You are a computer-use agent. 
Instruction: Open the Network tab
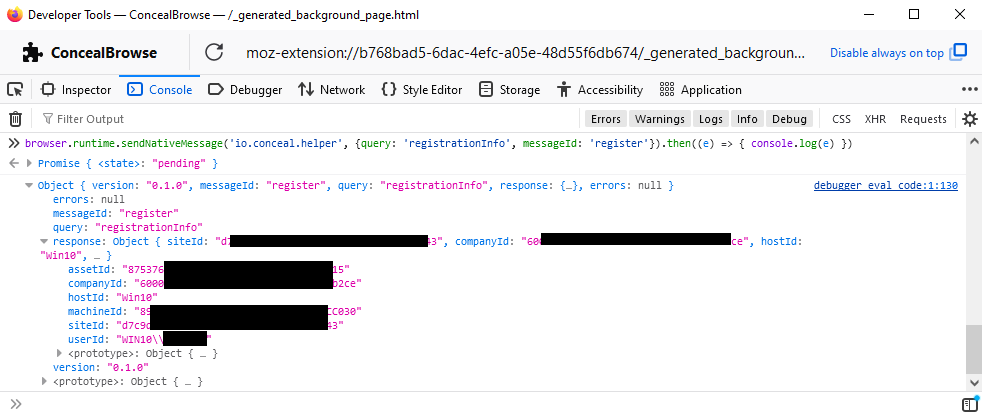click(x=331, y=90)
